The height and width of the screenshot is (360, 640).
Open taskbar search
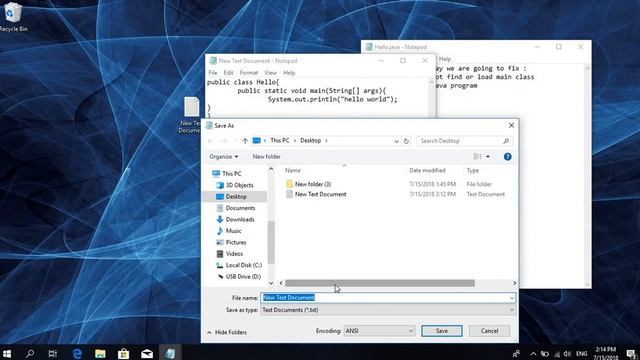pyautogui.click(x=30, y=353)
